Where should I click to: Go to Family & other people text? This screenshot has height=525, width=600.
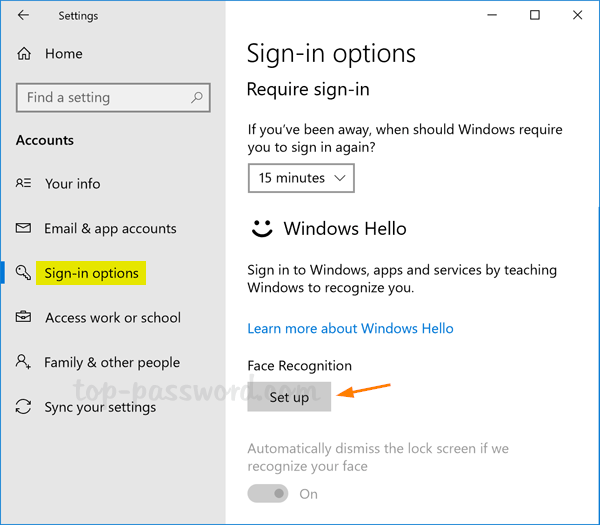tap(112, 363)
